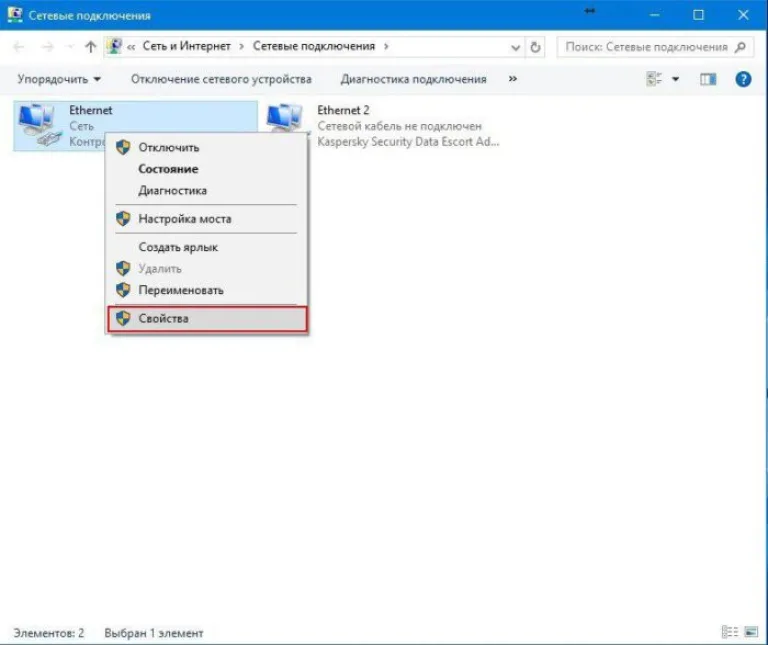The width and height of the screenshot is (768, 645).
Task: Select the Ethernet adapter icon
Action: point(39,125)
